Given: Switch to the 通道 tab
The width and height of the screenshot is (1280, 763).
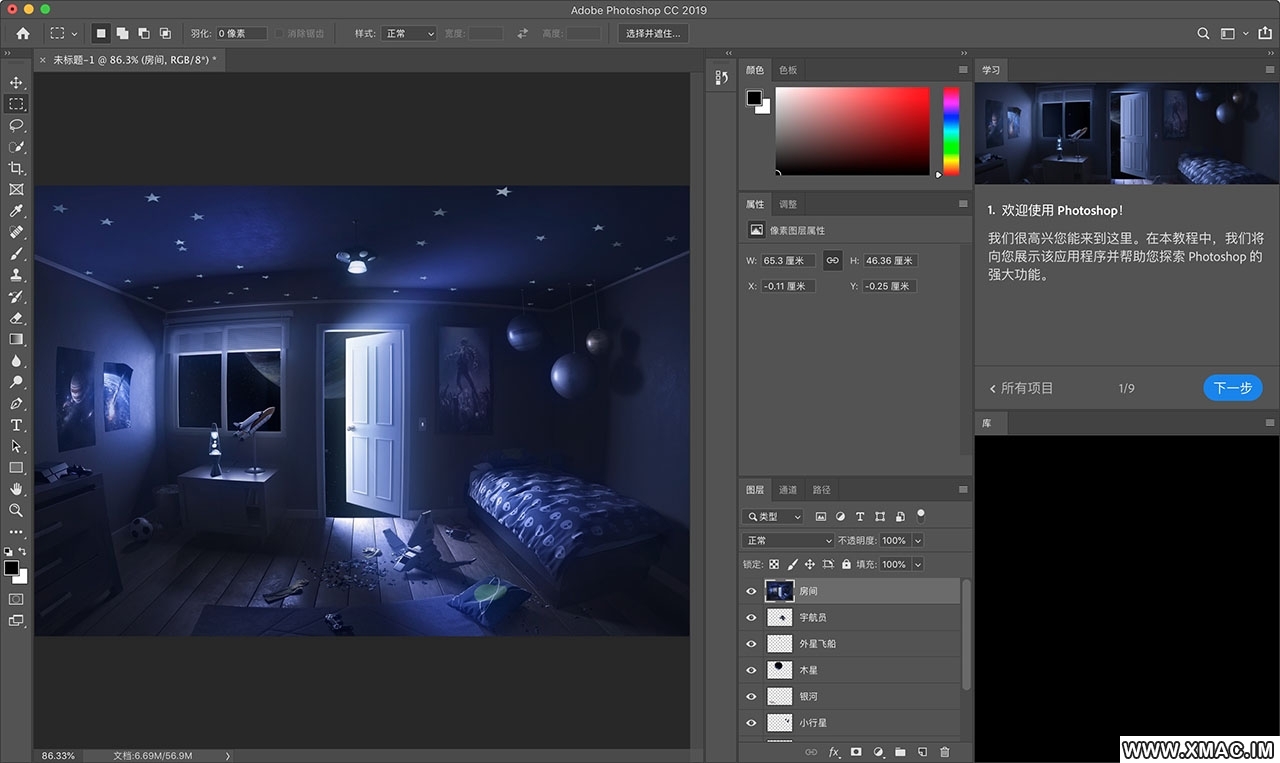Looking at the screenshot, I should 788,490.
